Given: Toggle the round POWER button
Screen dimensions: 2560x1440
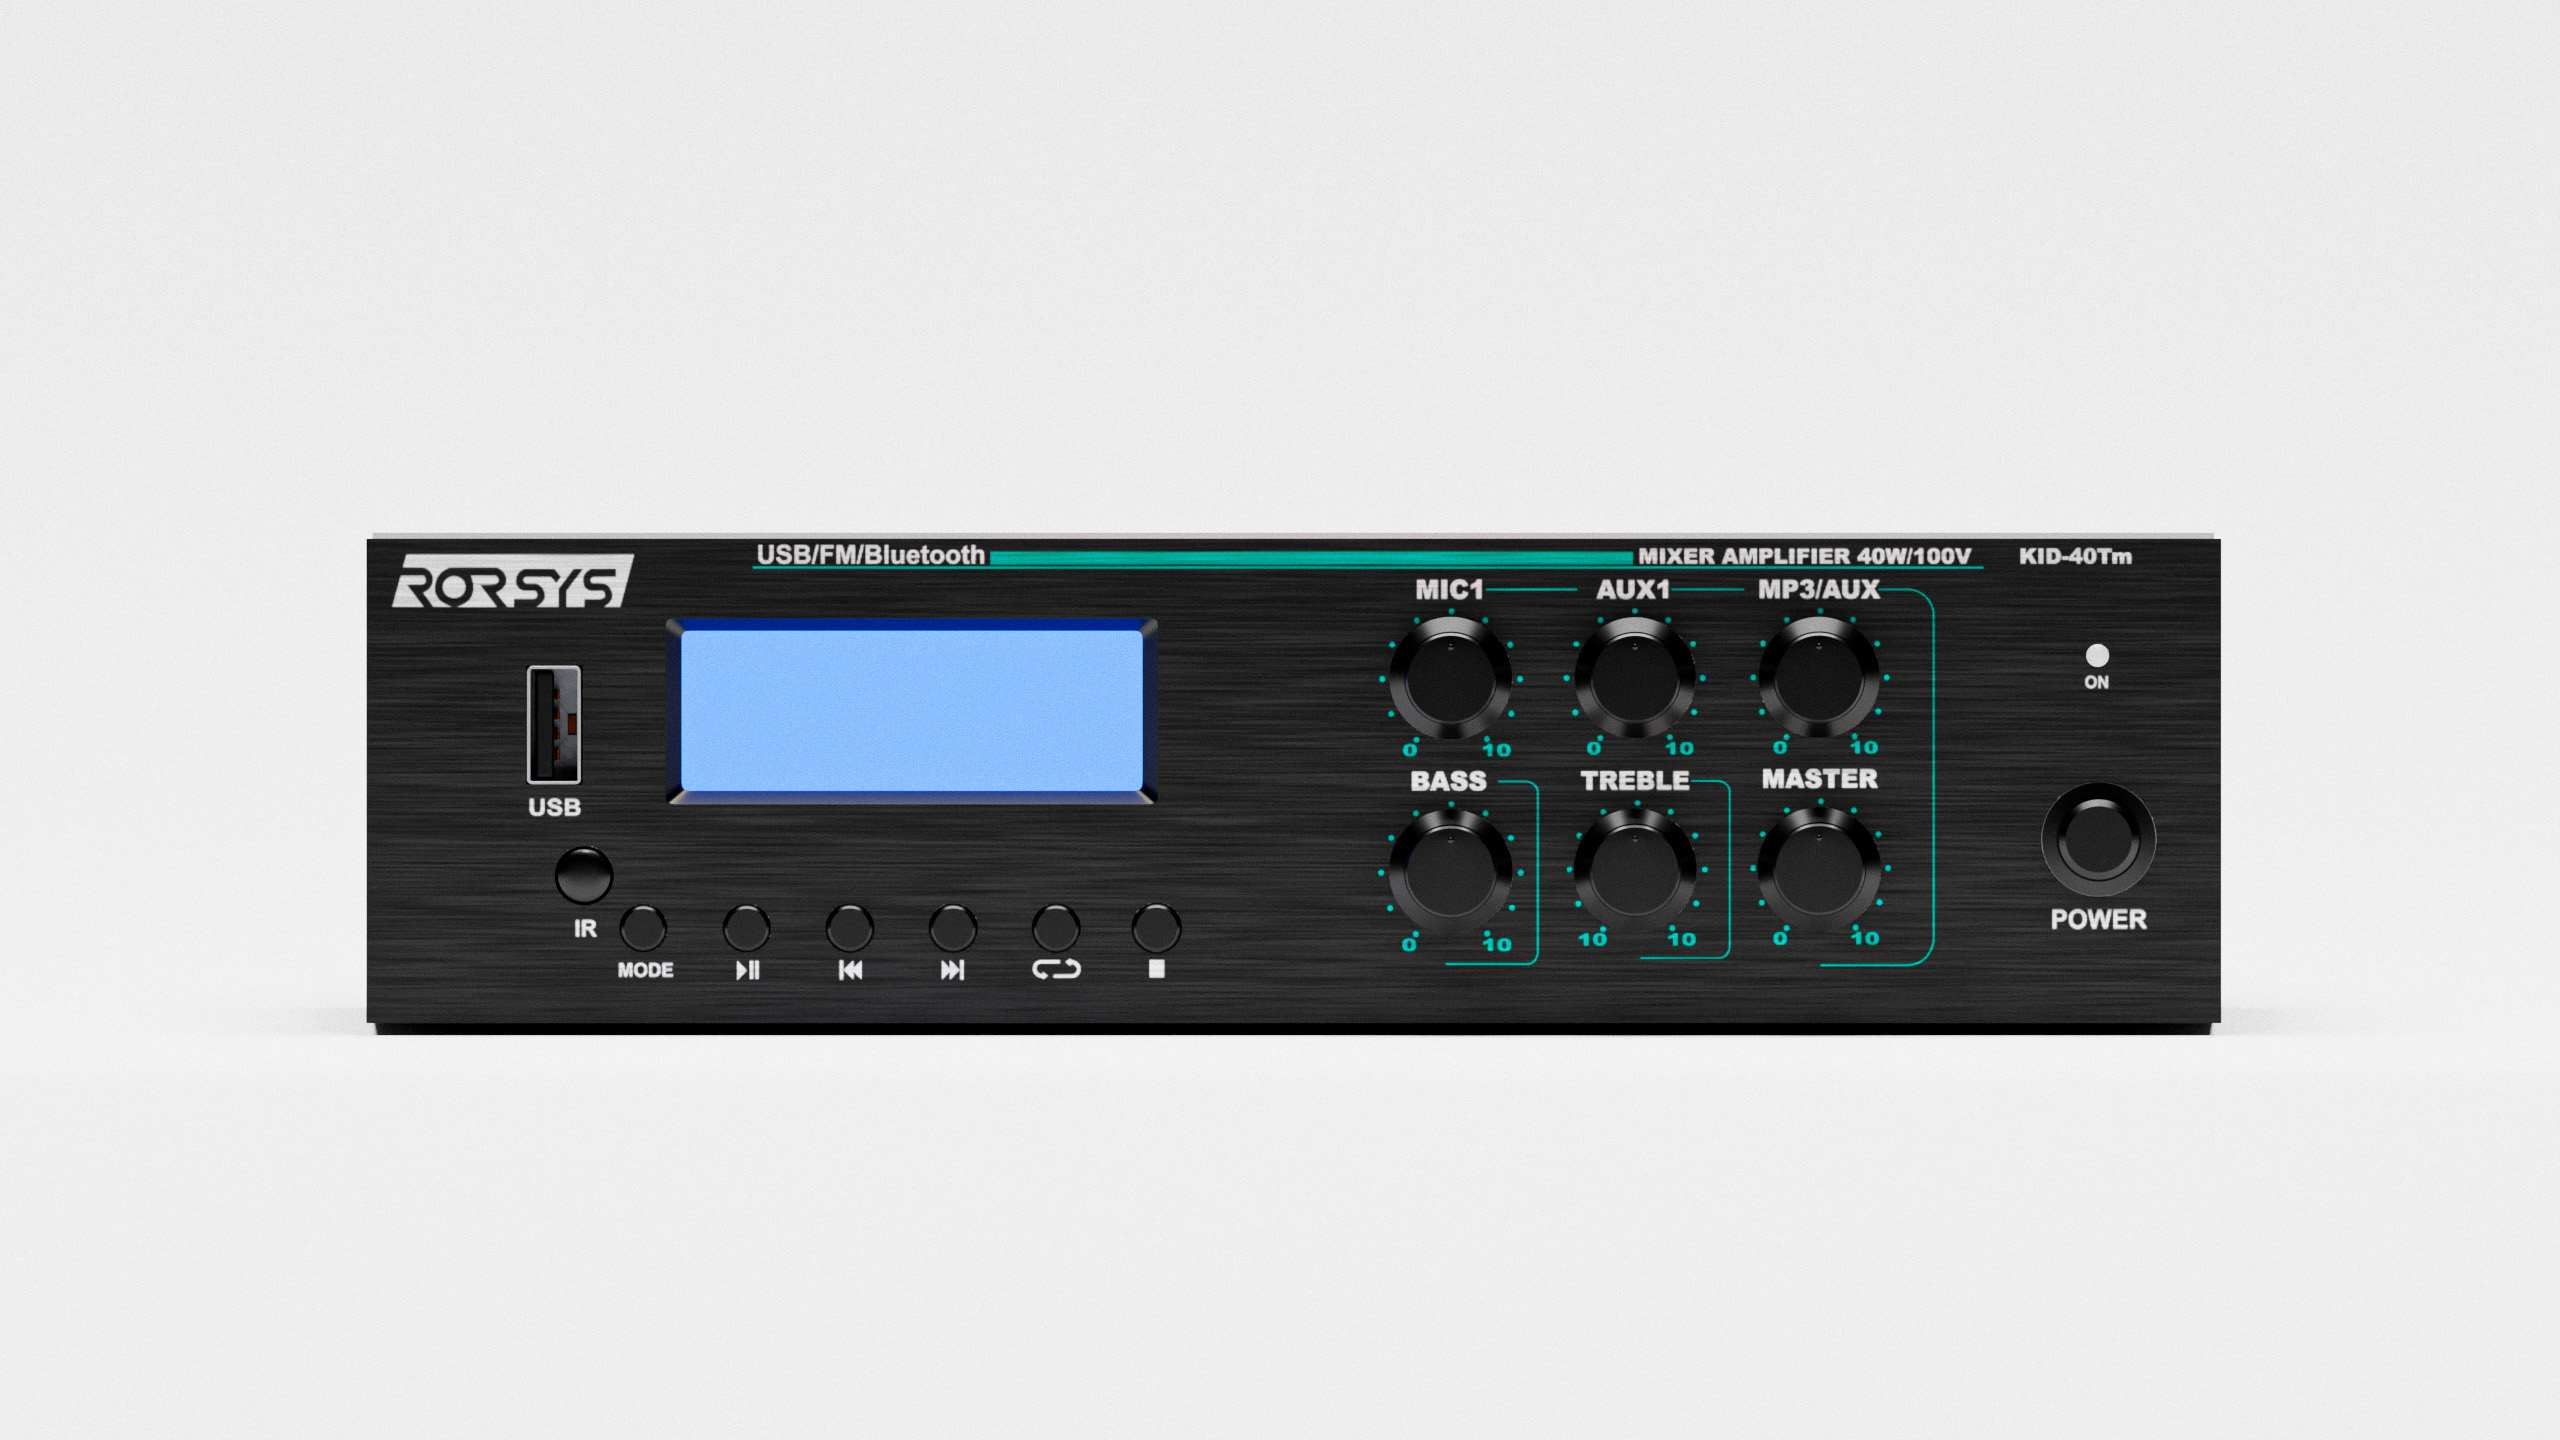Looking at the screenshot, I should [2098, 840].
